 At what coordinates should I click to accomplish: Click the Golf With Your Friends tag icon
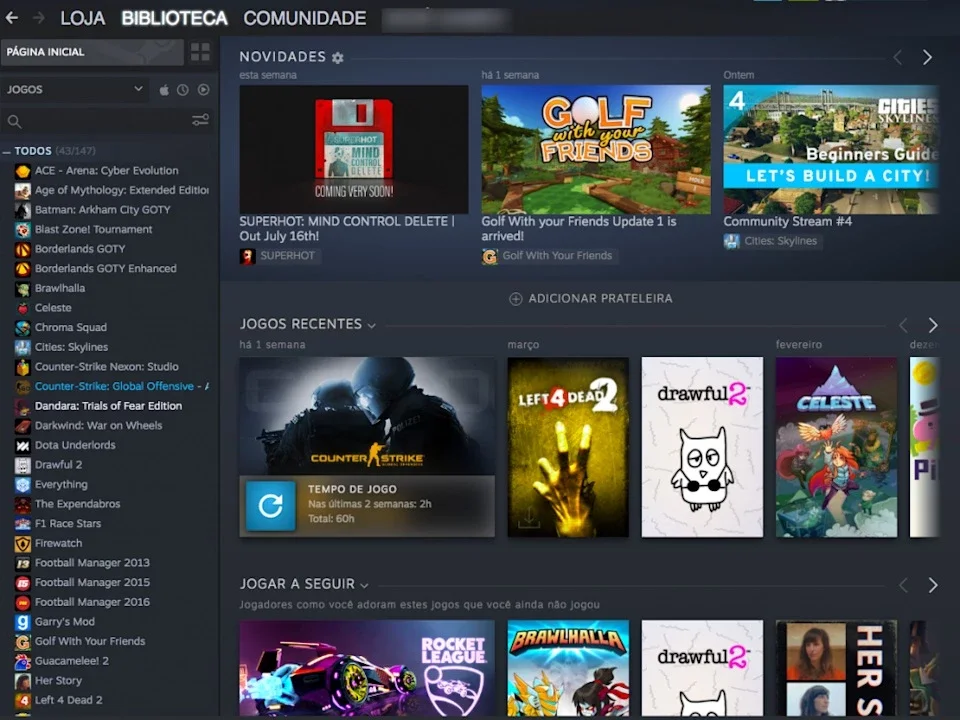pos(490,257)
